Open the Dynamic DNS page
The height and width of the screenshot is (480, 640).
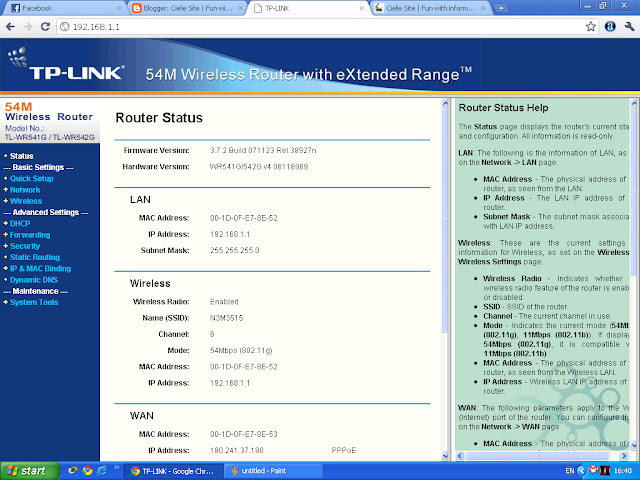click(34, 280)
